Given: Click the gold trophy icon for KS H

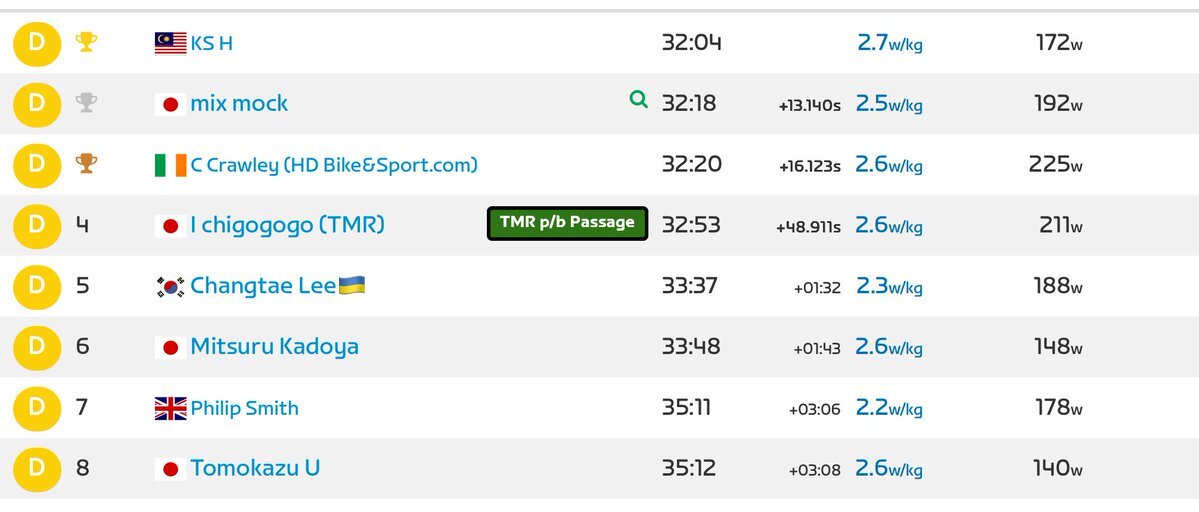Looking at the screenshot, I should tap(86, 42).
